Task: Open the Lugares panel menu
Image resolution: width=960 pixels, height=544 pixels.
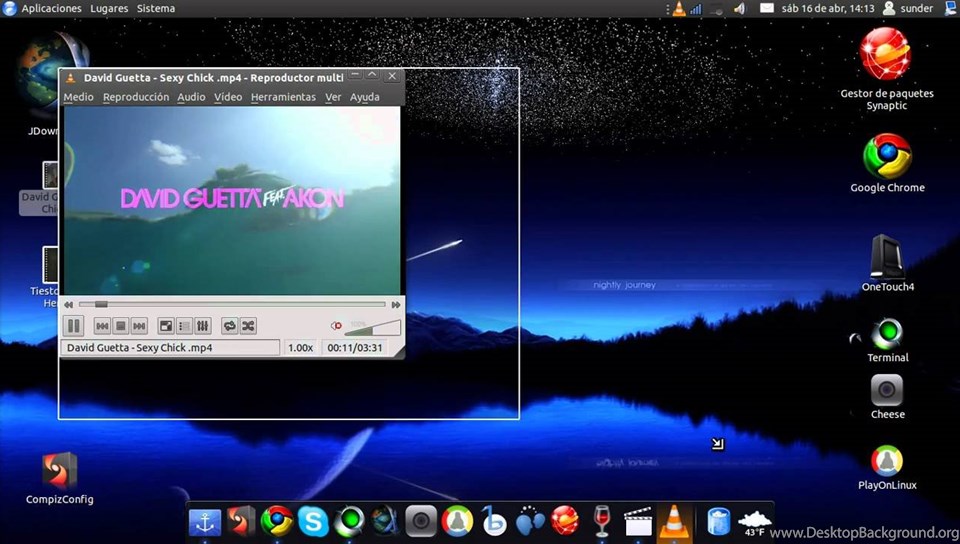Action: click(x=109, y=9)
